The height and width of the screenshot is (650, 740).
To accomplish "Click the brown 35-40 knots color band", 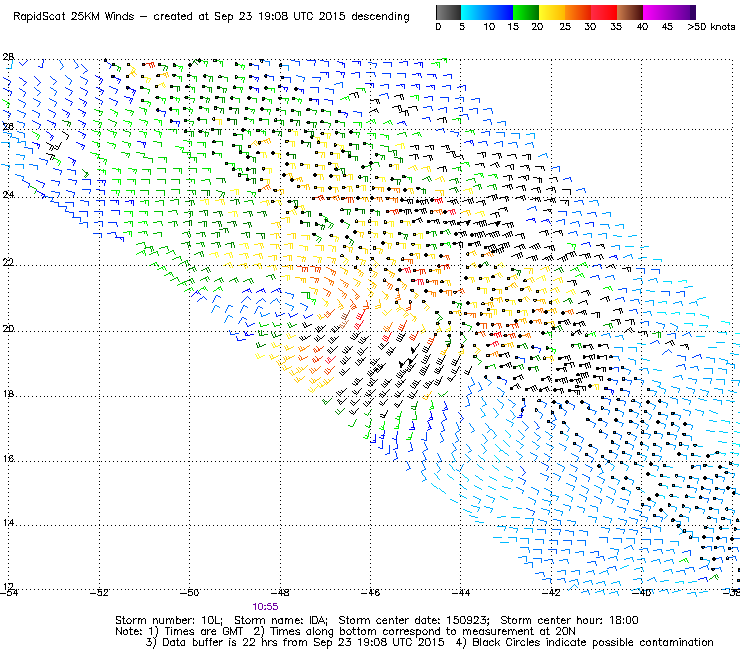I will pyautogui.click(x=630, y=12).
